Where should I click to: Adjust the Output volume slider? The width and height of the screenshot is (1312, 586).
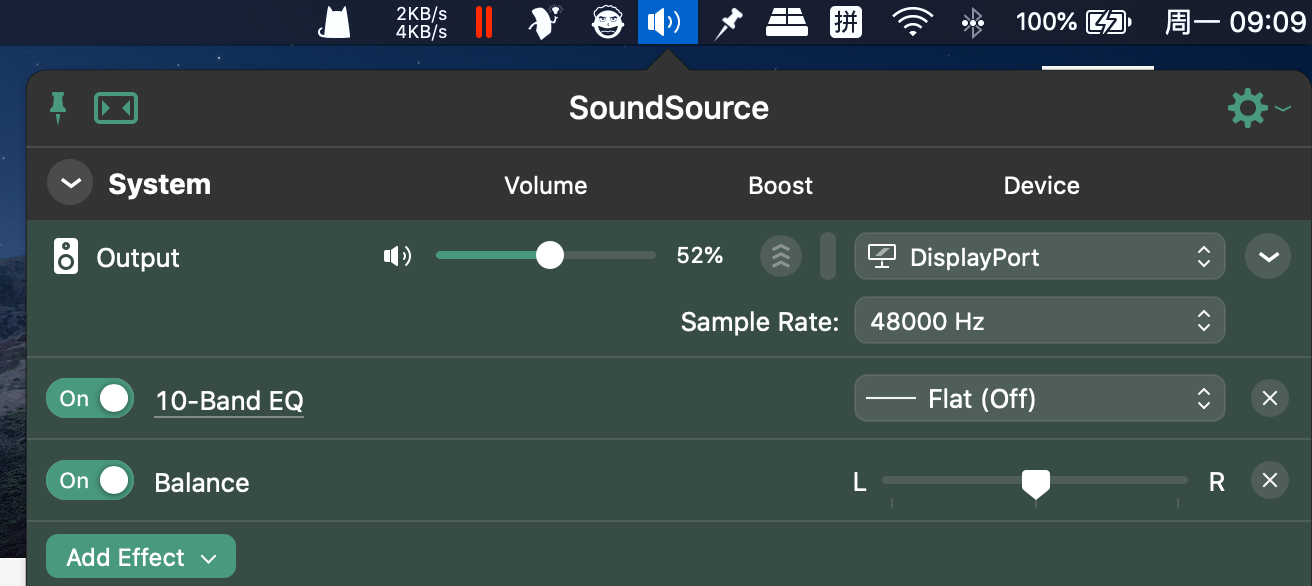click(546, 256)
